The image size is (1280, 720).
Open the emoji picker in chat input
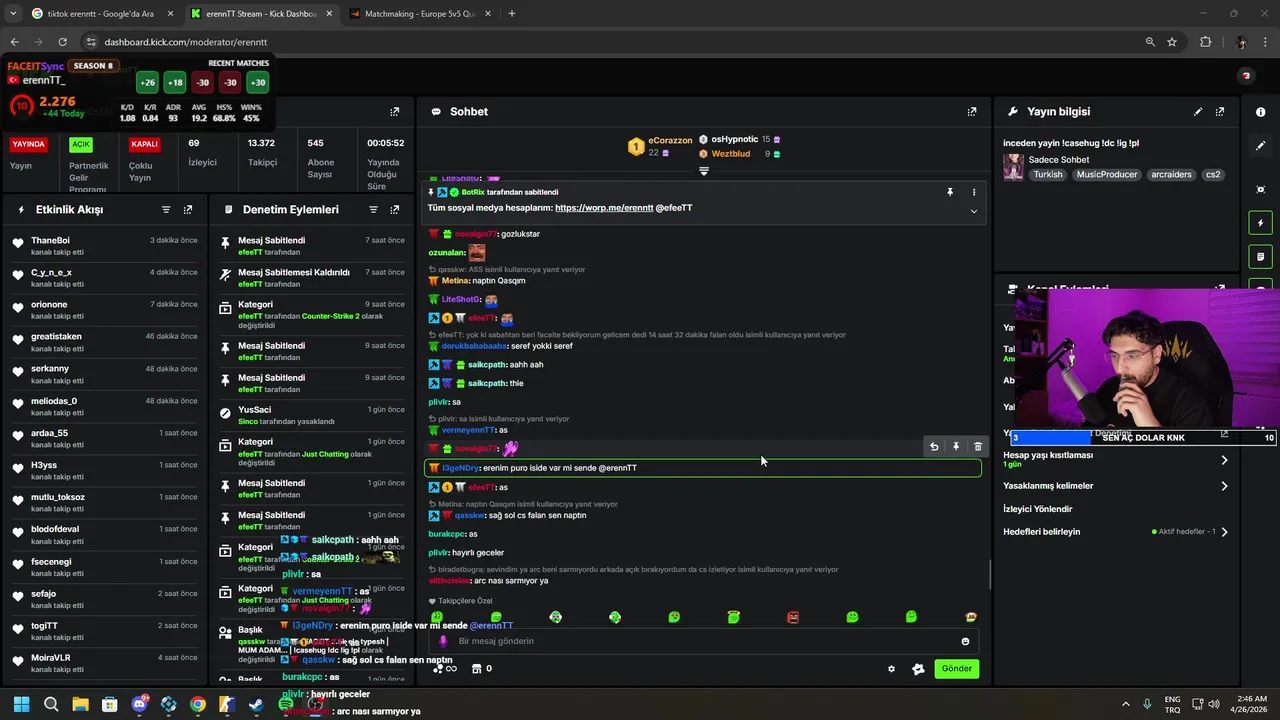coord(965,641)
